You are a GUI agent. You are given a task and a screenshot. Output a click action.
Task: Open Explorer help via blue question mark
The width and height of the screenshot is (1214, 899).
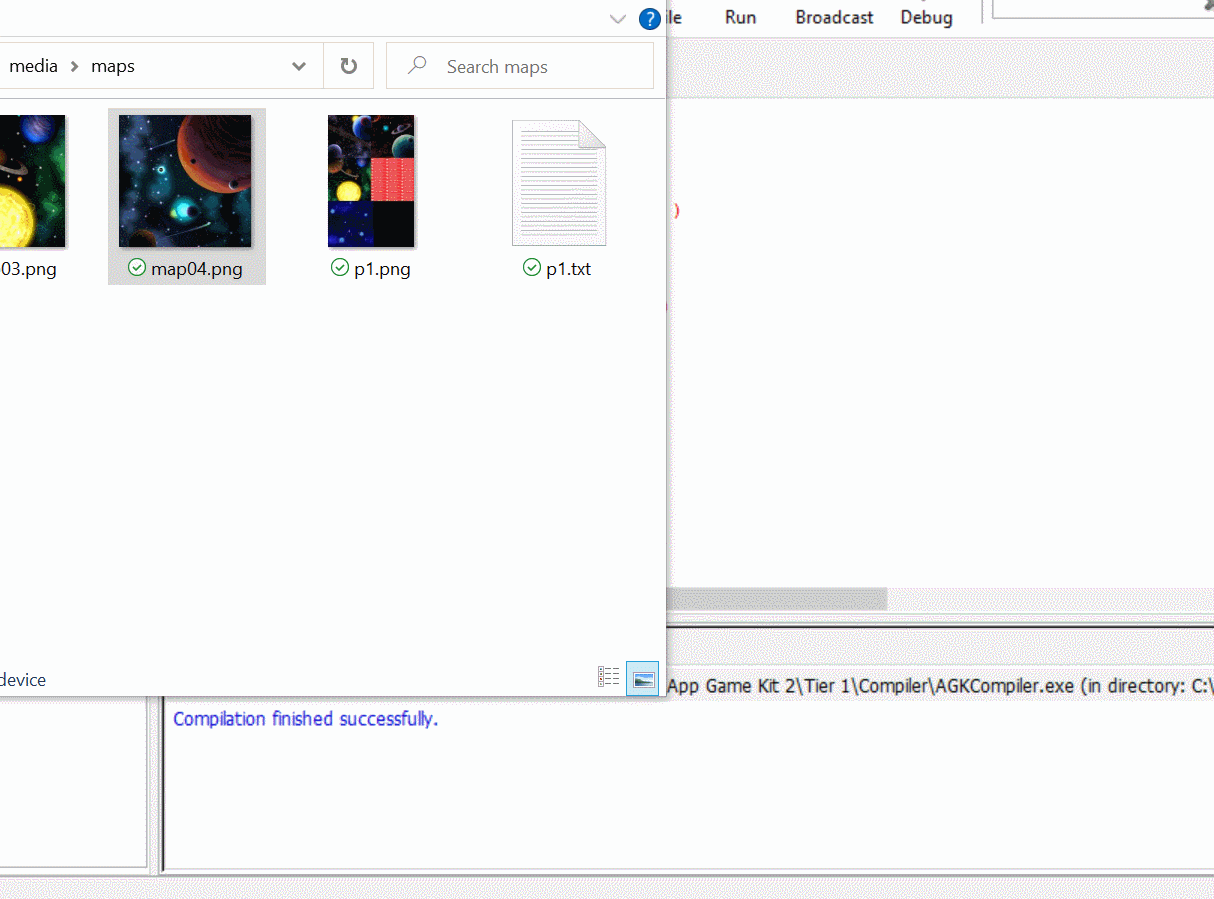pyautogui.click(x=649, y=18)
